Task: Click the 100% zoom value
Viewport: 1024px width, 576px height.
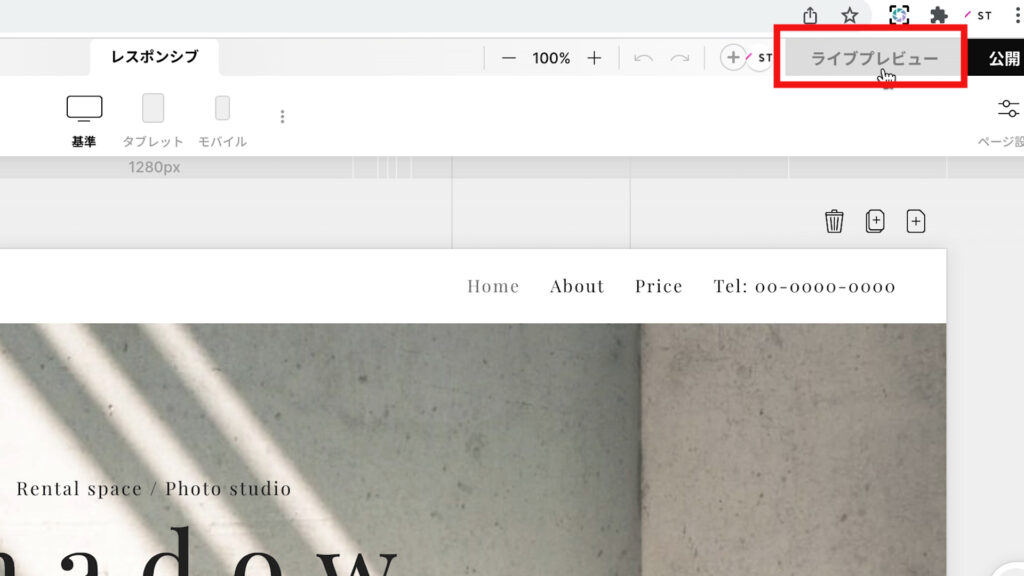Action: pos(551,58)
